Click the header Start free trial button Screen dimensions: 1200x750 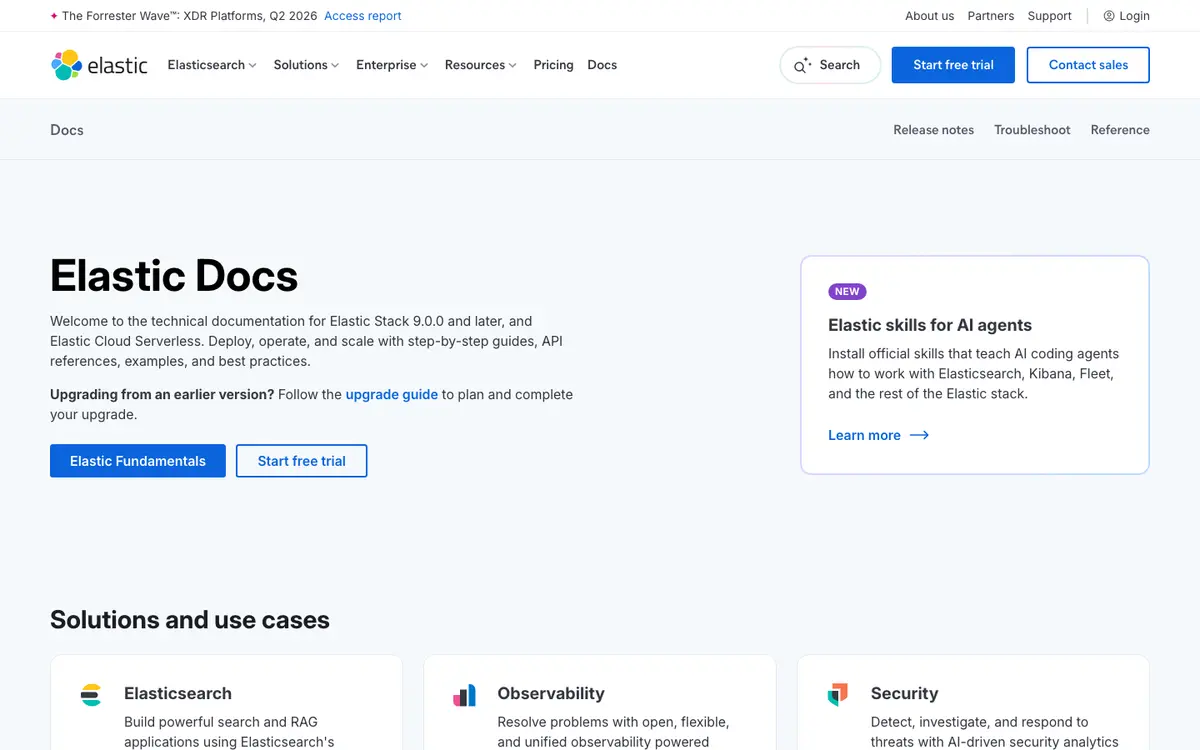(x=953, y=65)
